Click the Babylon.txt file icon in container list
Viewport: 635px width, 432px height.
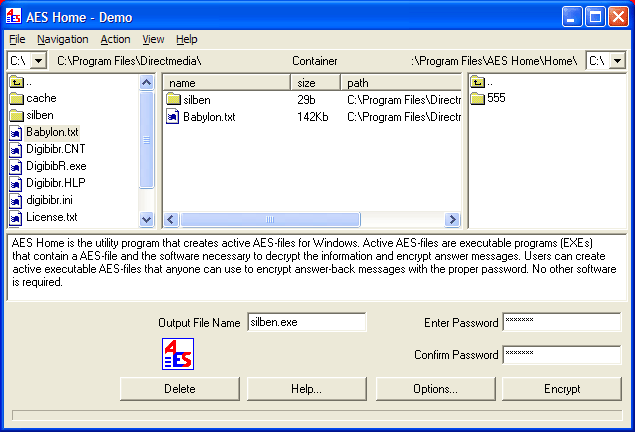[173, 116]
